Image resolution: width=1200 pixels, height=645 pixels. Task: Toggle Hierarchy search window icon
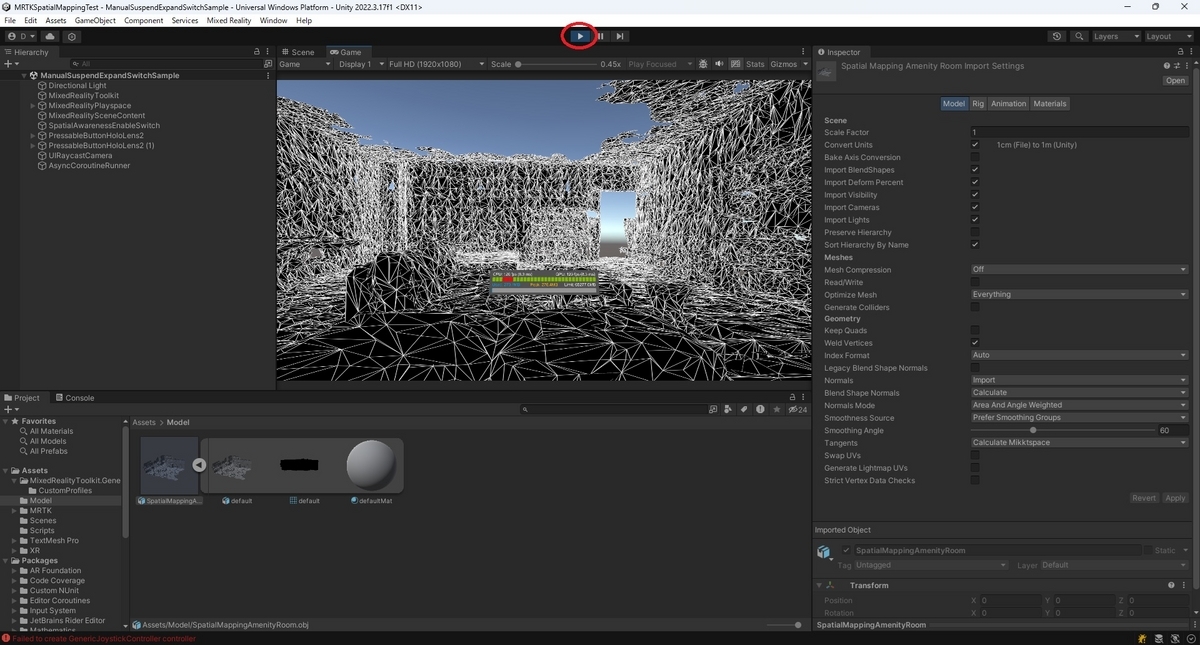point(267,64)
